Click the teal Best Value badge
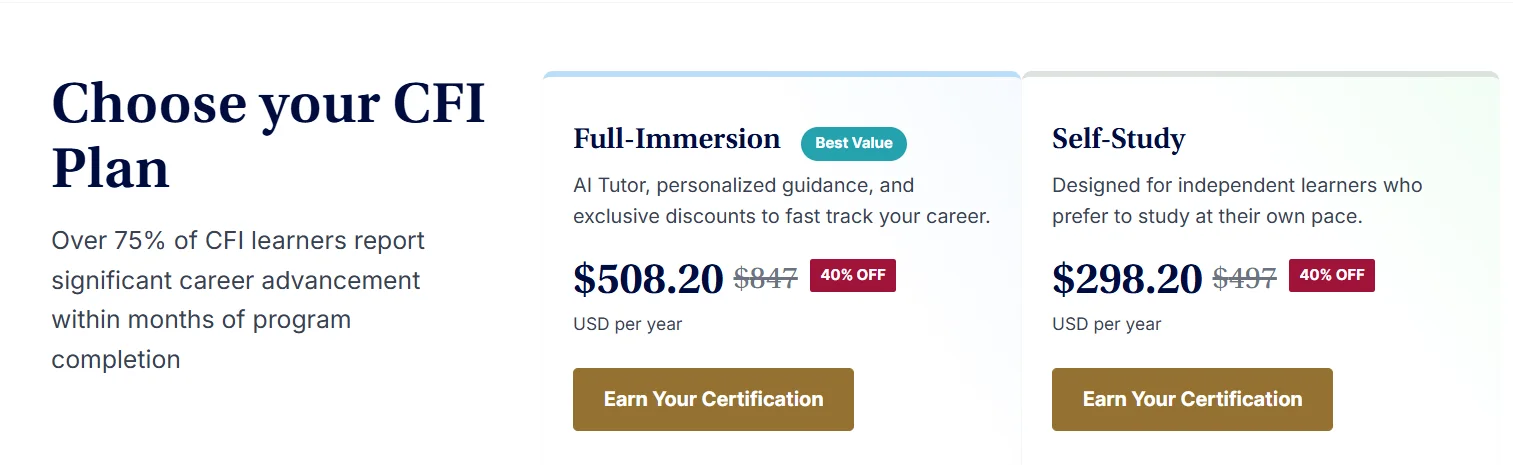1513x465 pixels. [853, 143]
